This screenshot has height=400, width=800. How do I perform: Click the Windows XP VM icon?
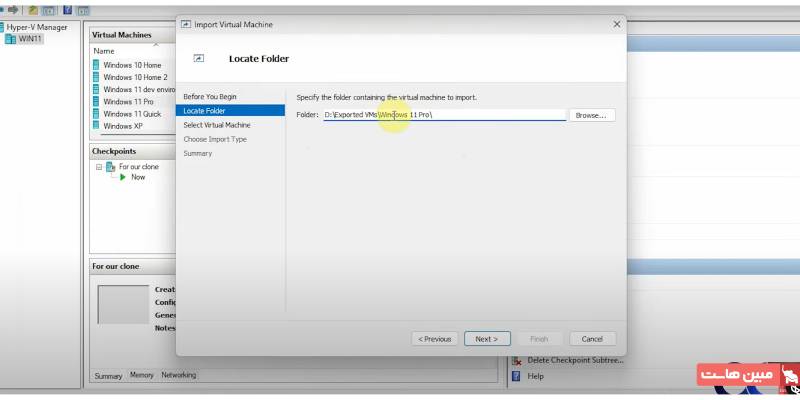click(x=96, y=126)
